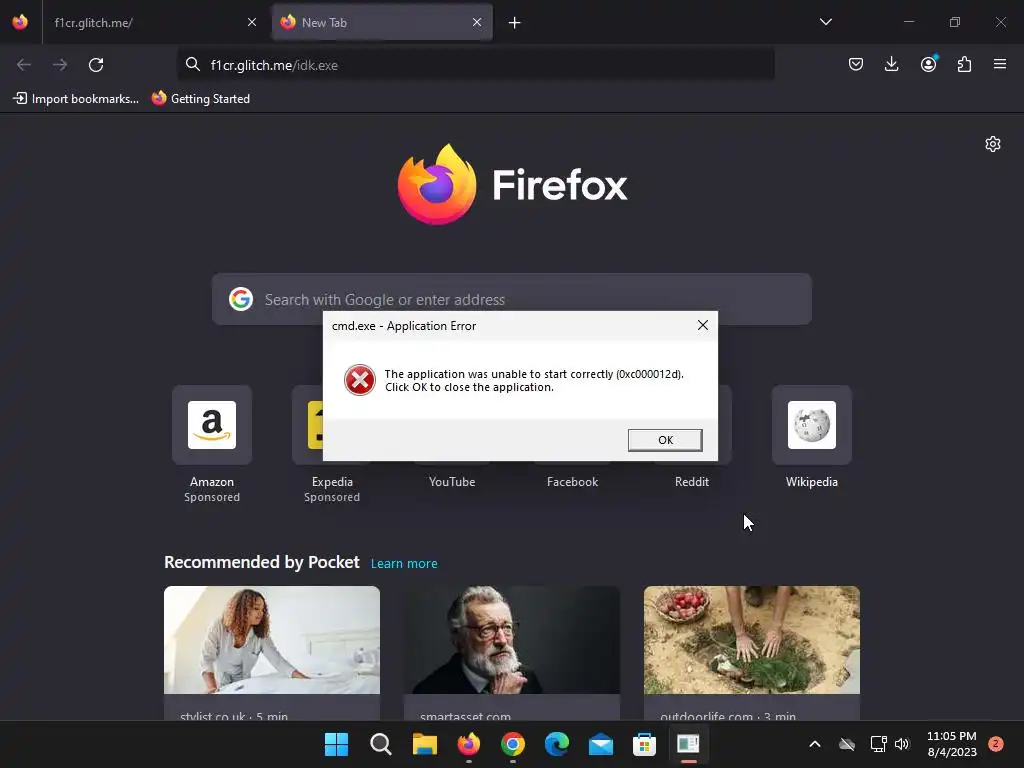
Task: Open the Downloads panel icon
Action: point(891,64)
